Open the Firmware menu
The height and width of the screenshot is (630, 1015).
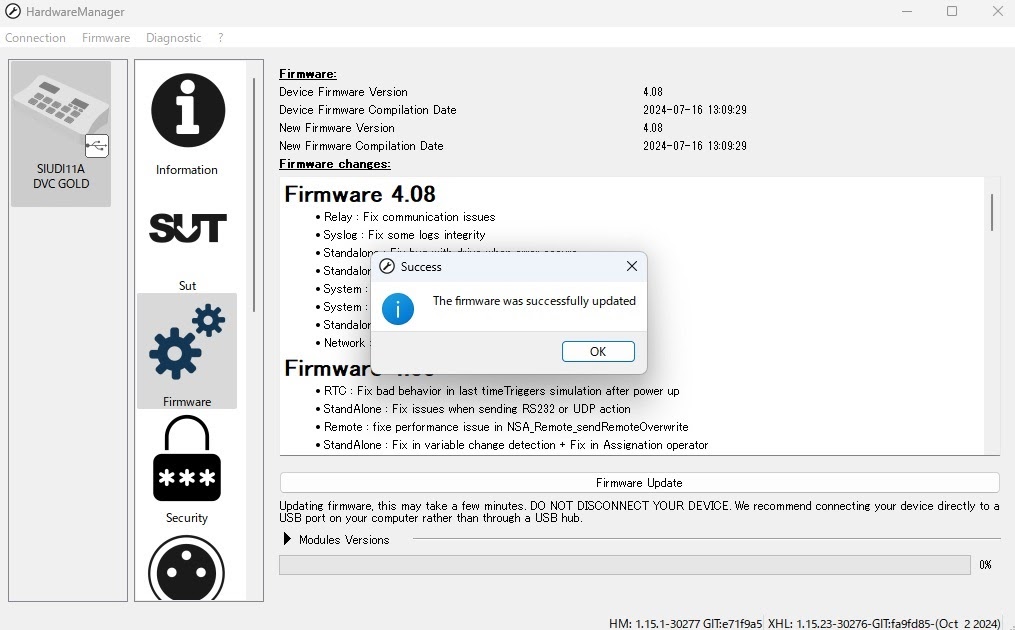tap(106, 38)
